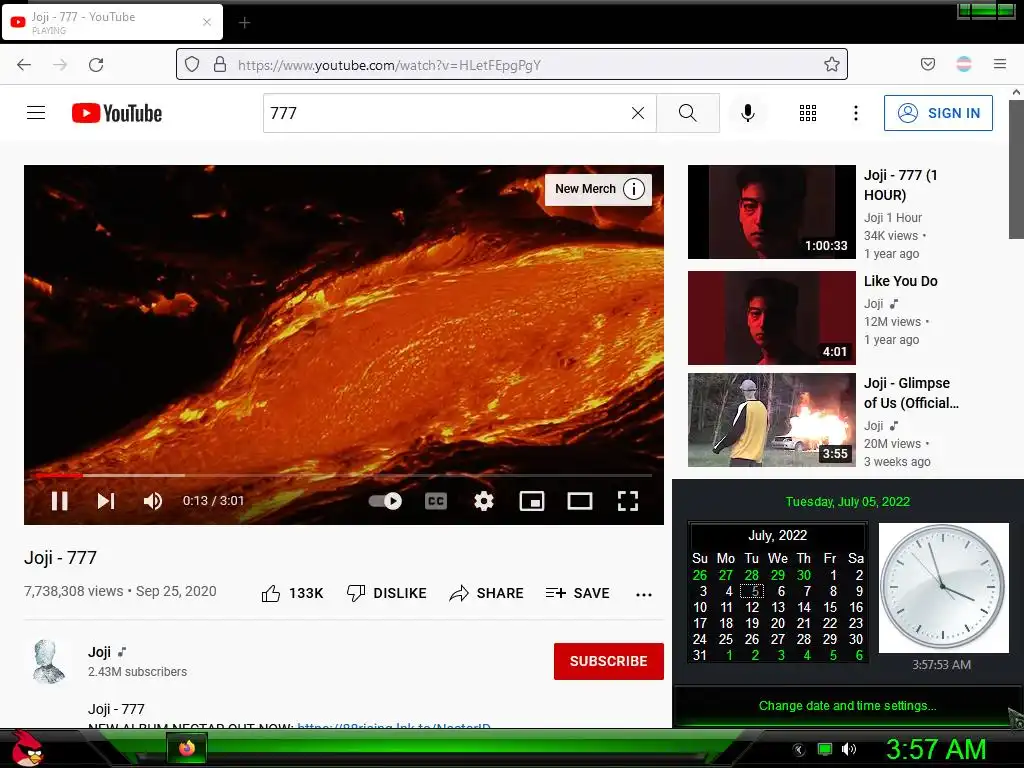This screenshot has height=768, width=1024.
Task: Select July 5 on calendar
Action: [752, 591]
